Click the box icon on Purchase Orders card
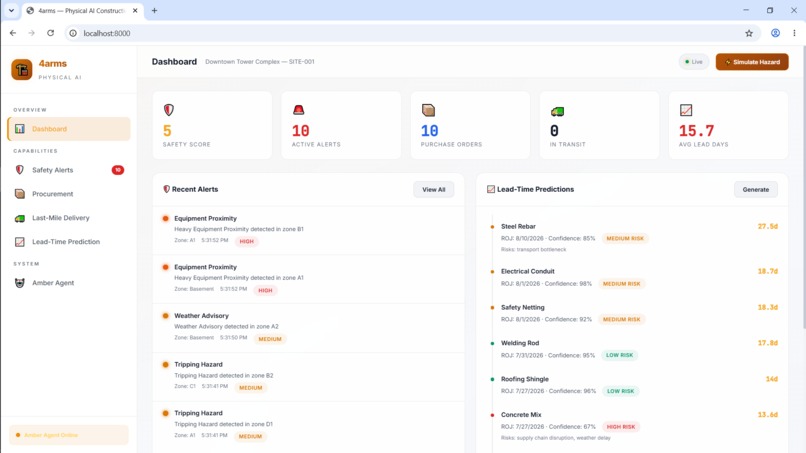The image size is (806, 453). [428, 110]
